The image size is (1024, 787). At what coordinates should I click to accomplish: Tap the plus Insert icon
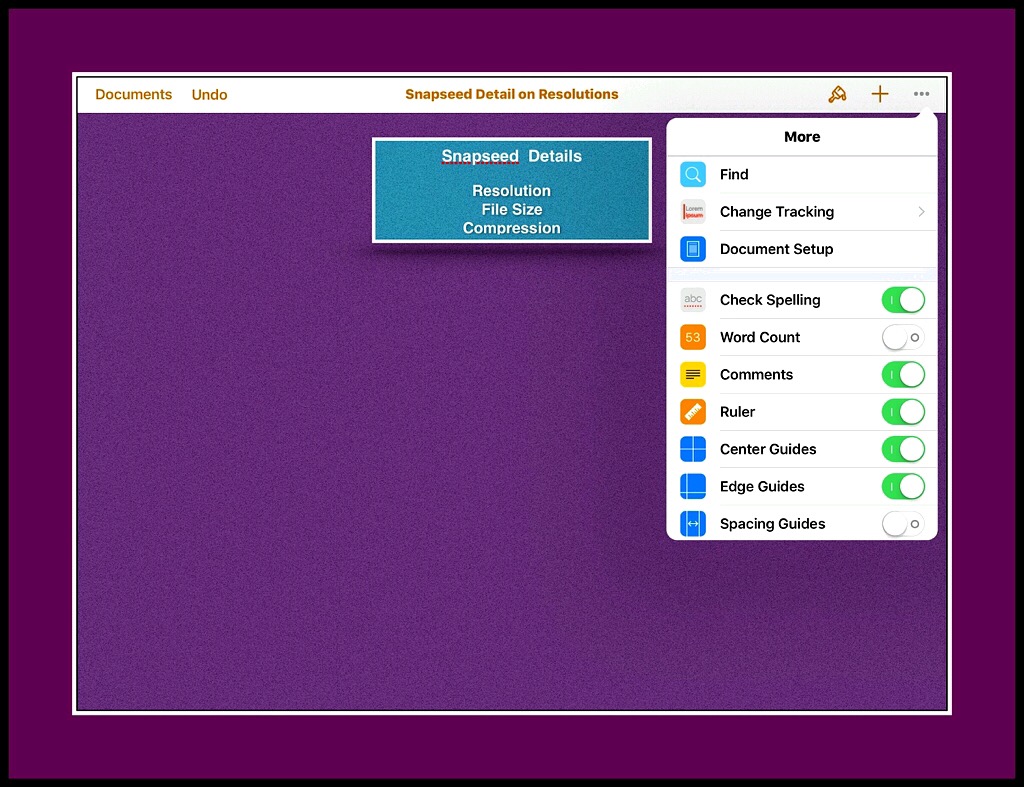[880, 94]
